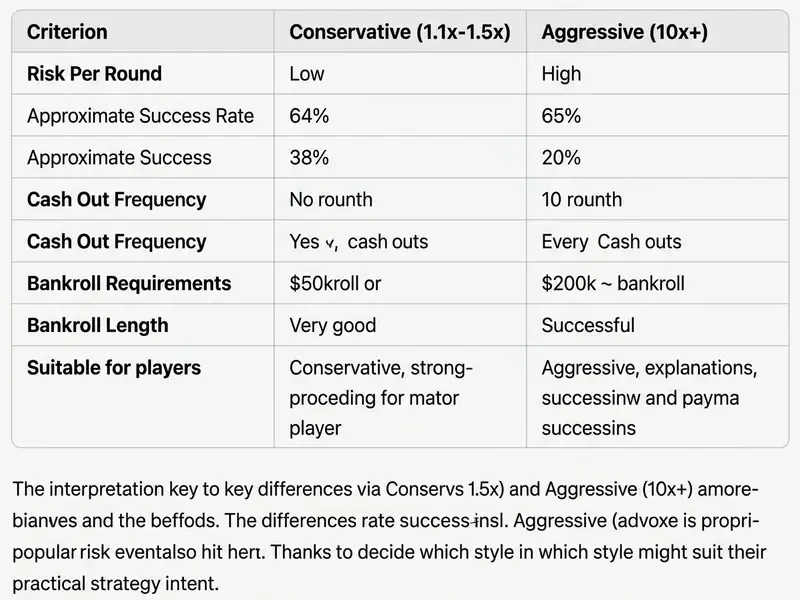Select the Aggressive (10x+) column header
Screen dimensions: 800x600
pyautogui.click(x=624, y=32)
